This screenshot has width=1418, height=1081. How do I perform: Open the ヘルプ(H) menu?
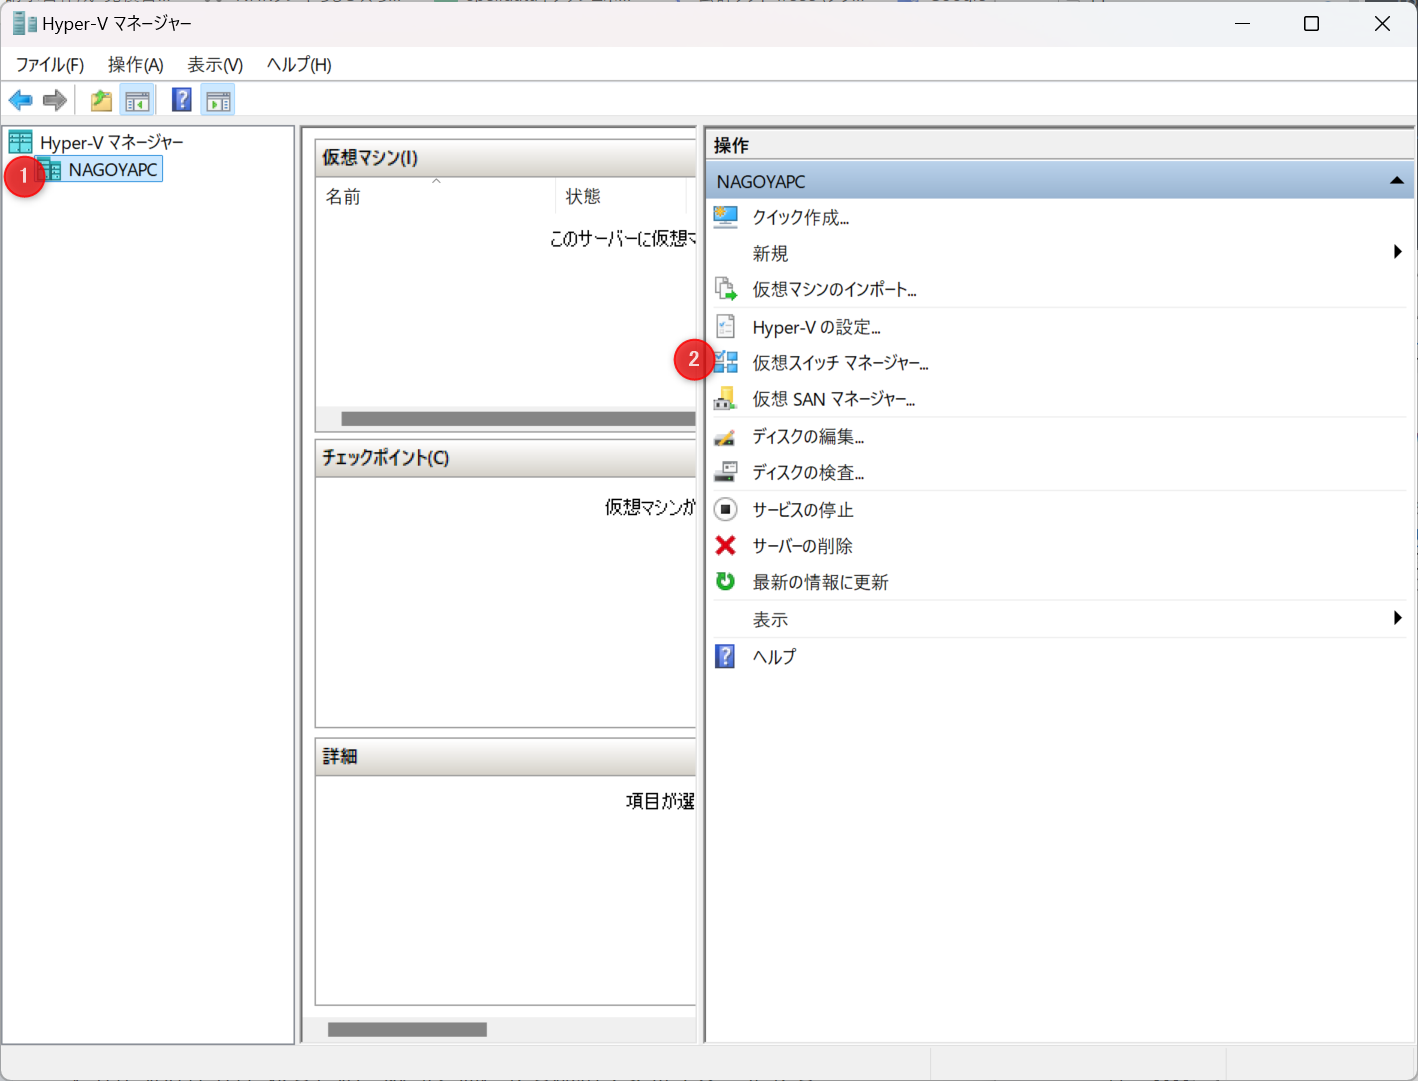click(299, 65)
